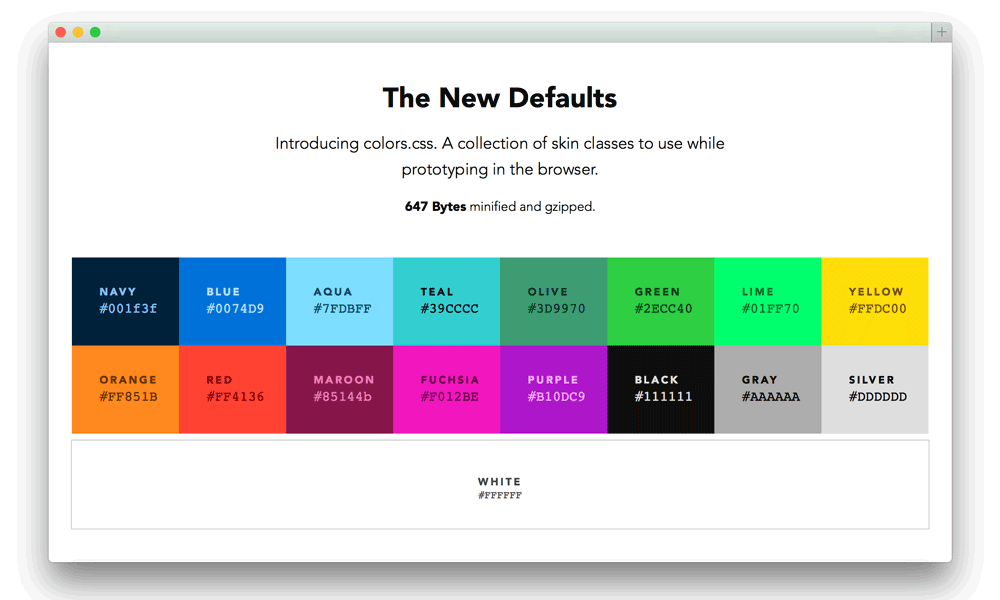Click the RED #FF4136 color block
Screen dimensions: 1000x600
(232, 389)
